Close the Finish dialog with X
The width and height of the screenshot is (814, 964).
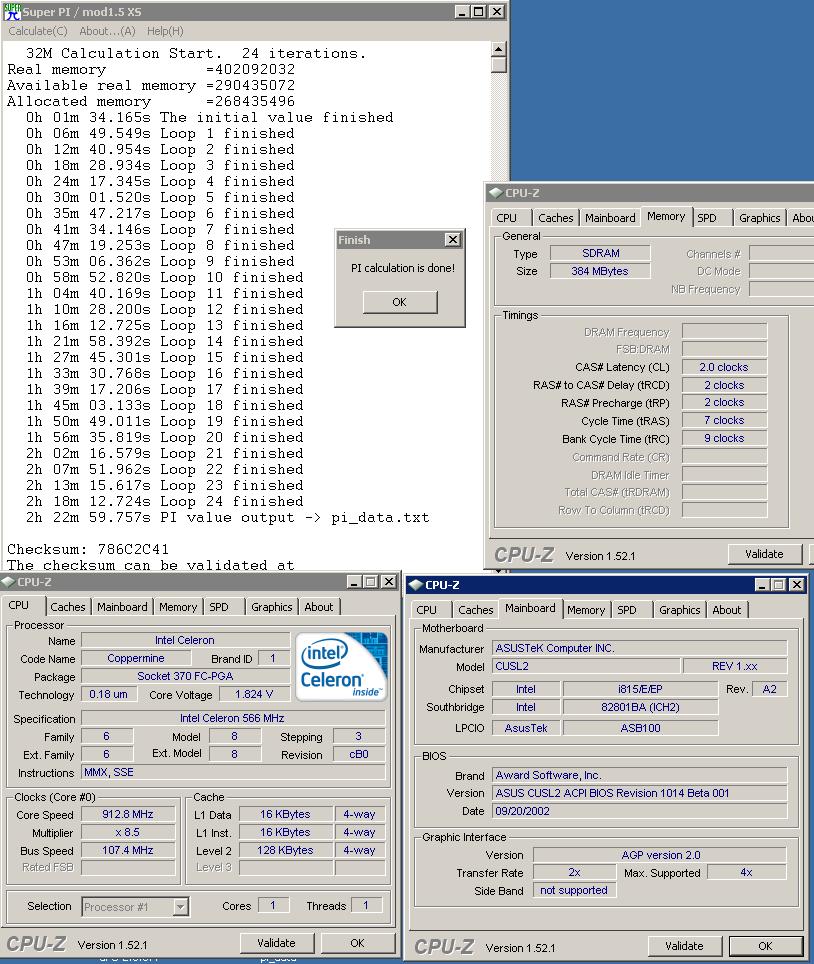(x=452, y=240)
